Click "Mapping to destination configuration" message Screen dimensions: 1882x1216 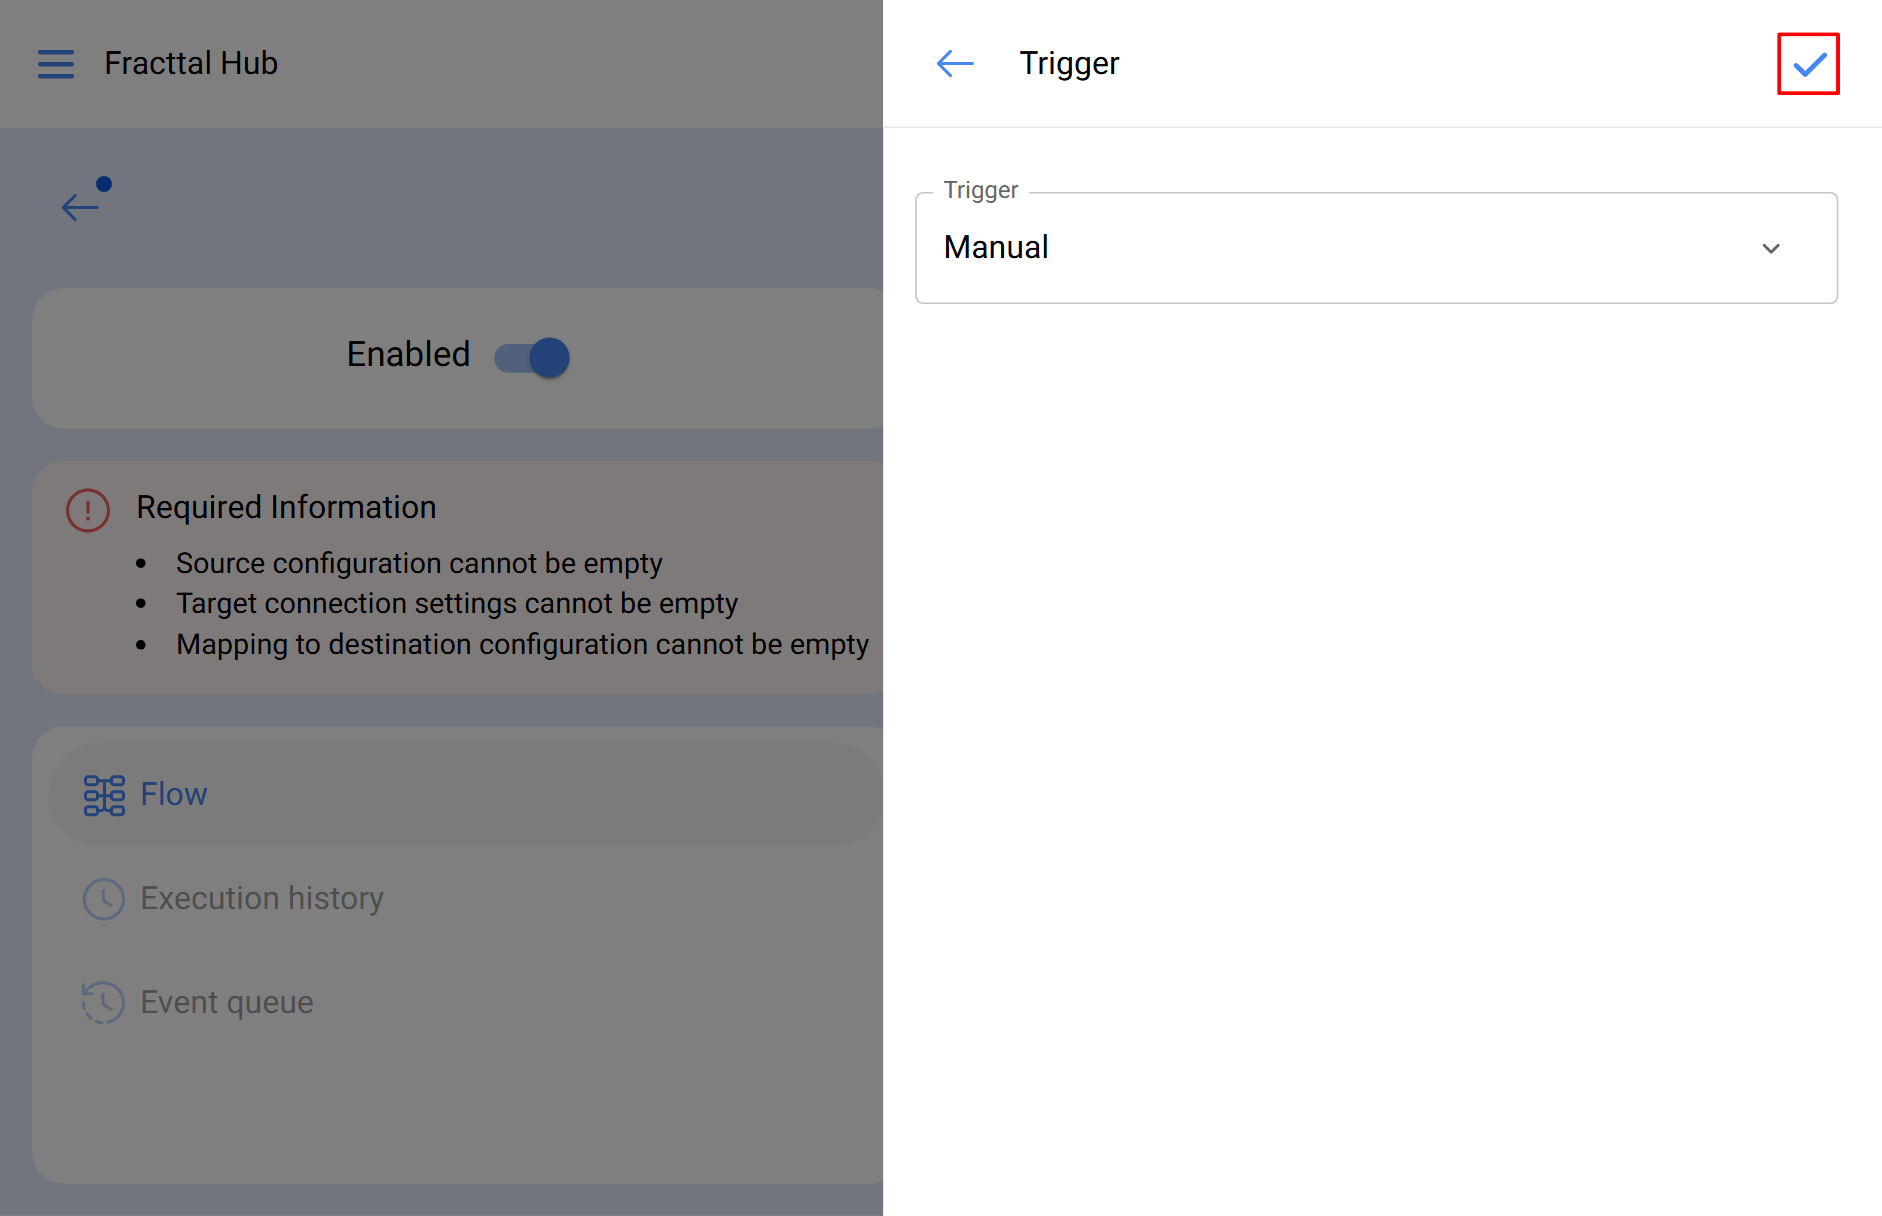[x=522, y=645]
